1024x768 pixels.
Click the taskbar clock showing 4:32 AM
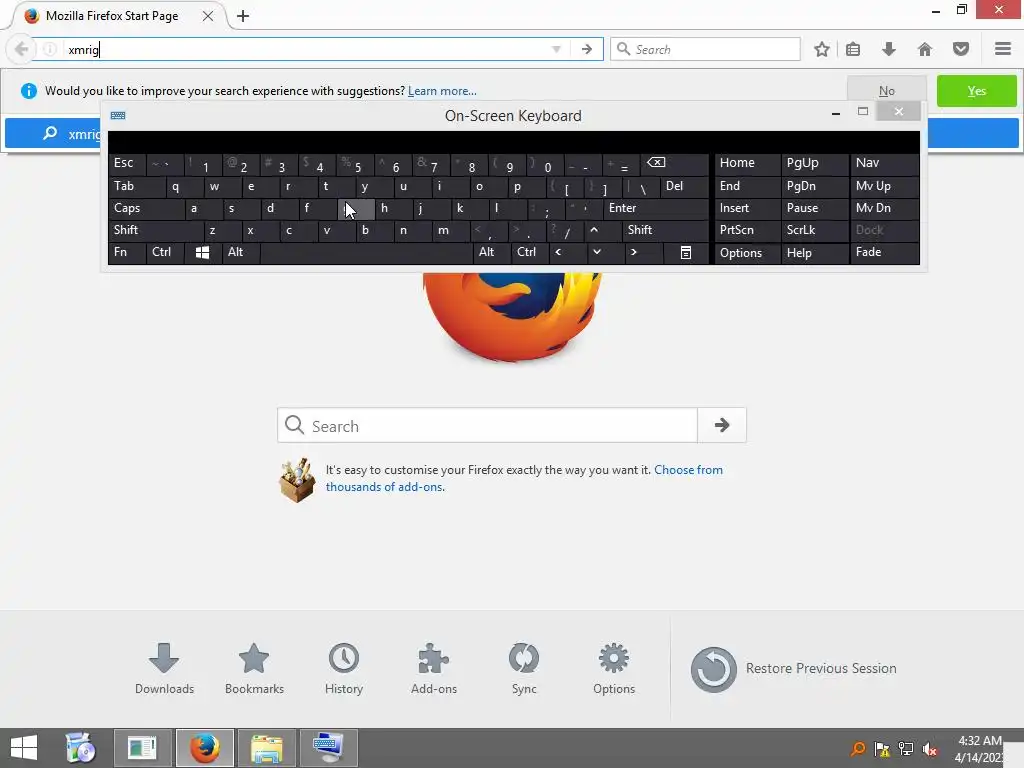(x=978, y=749)
